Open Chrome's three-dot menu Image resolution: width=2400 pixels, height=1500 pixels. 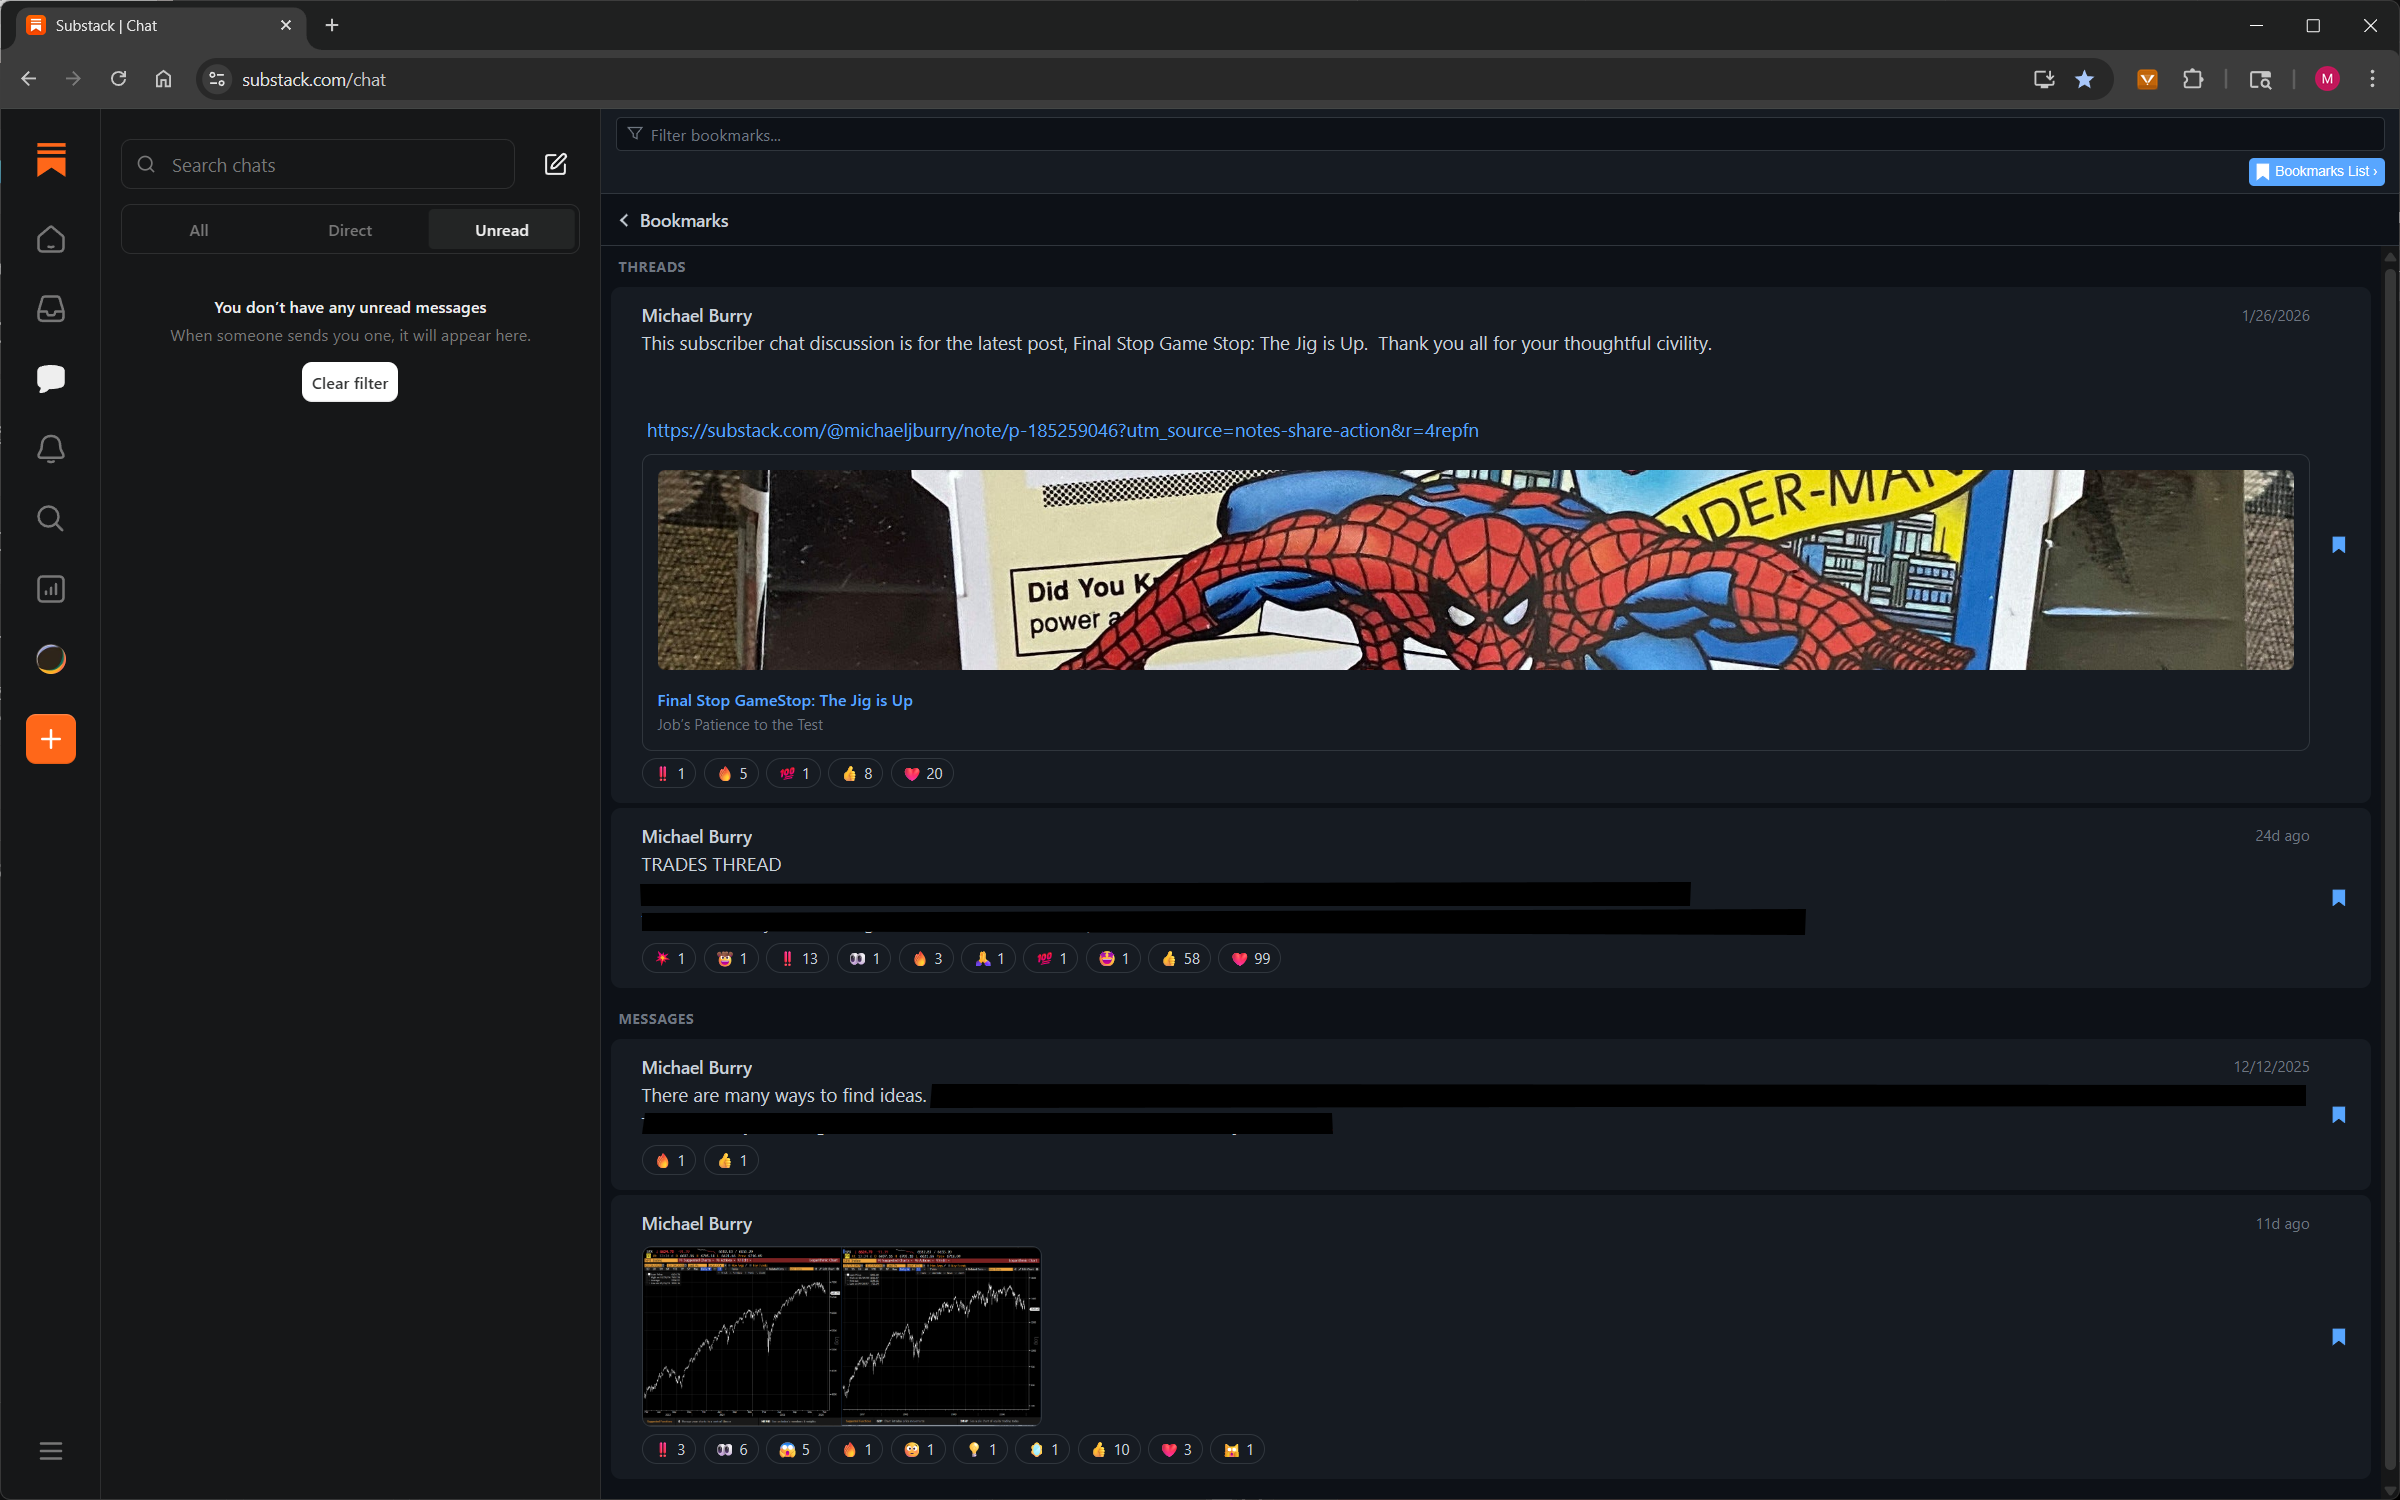pyautogui.click(x=2373, y=79)
